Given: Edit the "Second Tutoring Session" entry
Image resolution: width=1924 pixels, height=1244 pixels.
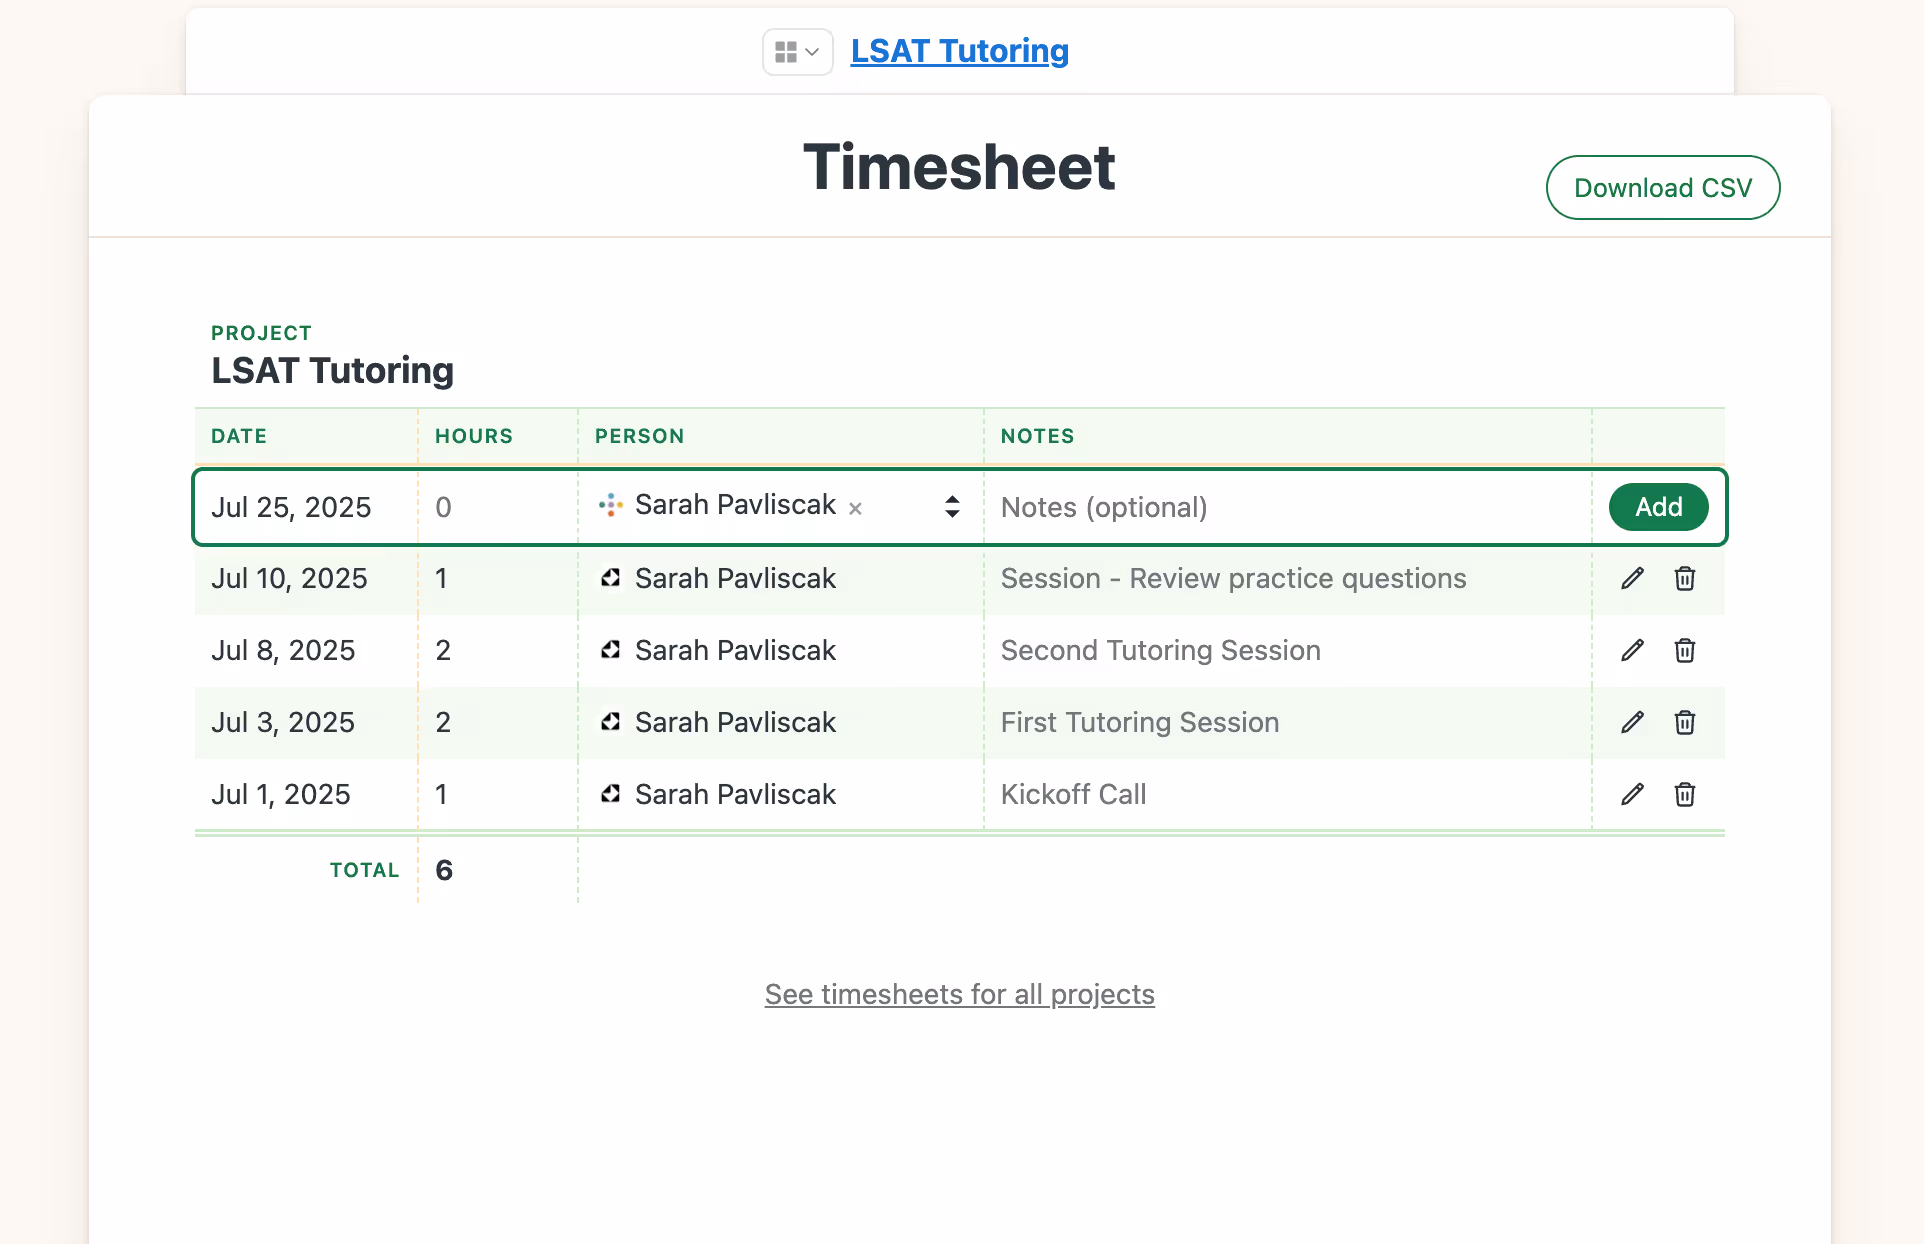Looking at the screenshot, I should 1632,650.
